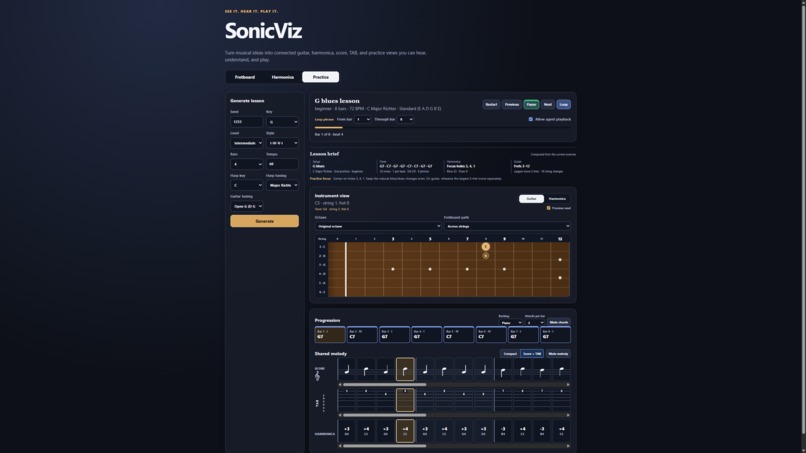Click TAB scrollbar right arrow
This screenshot has height=453, width=806.
coord(568,415)
